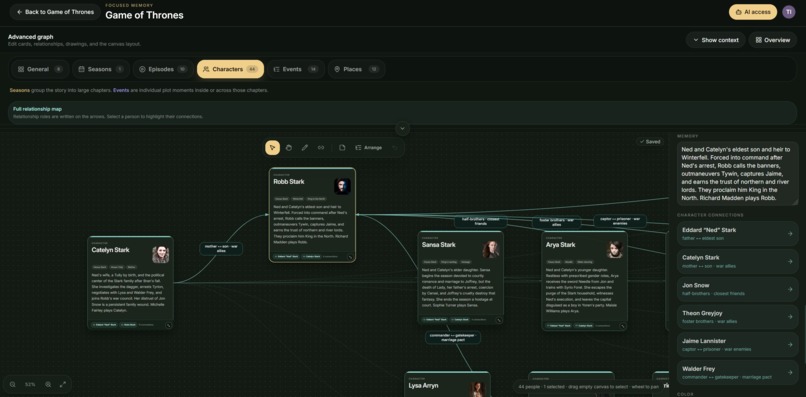The width and height of the screenshot is (806, 397).
Task: Click the Saved status indicator
Action: coord(650,141)
